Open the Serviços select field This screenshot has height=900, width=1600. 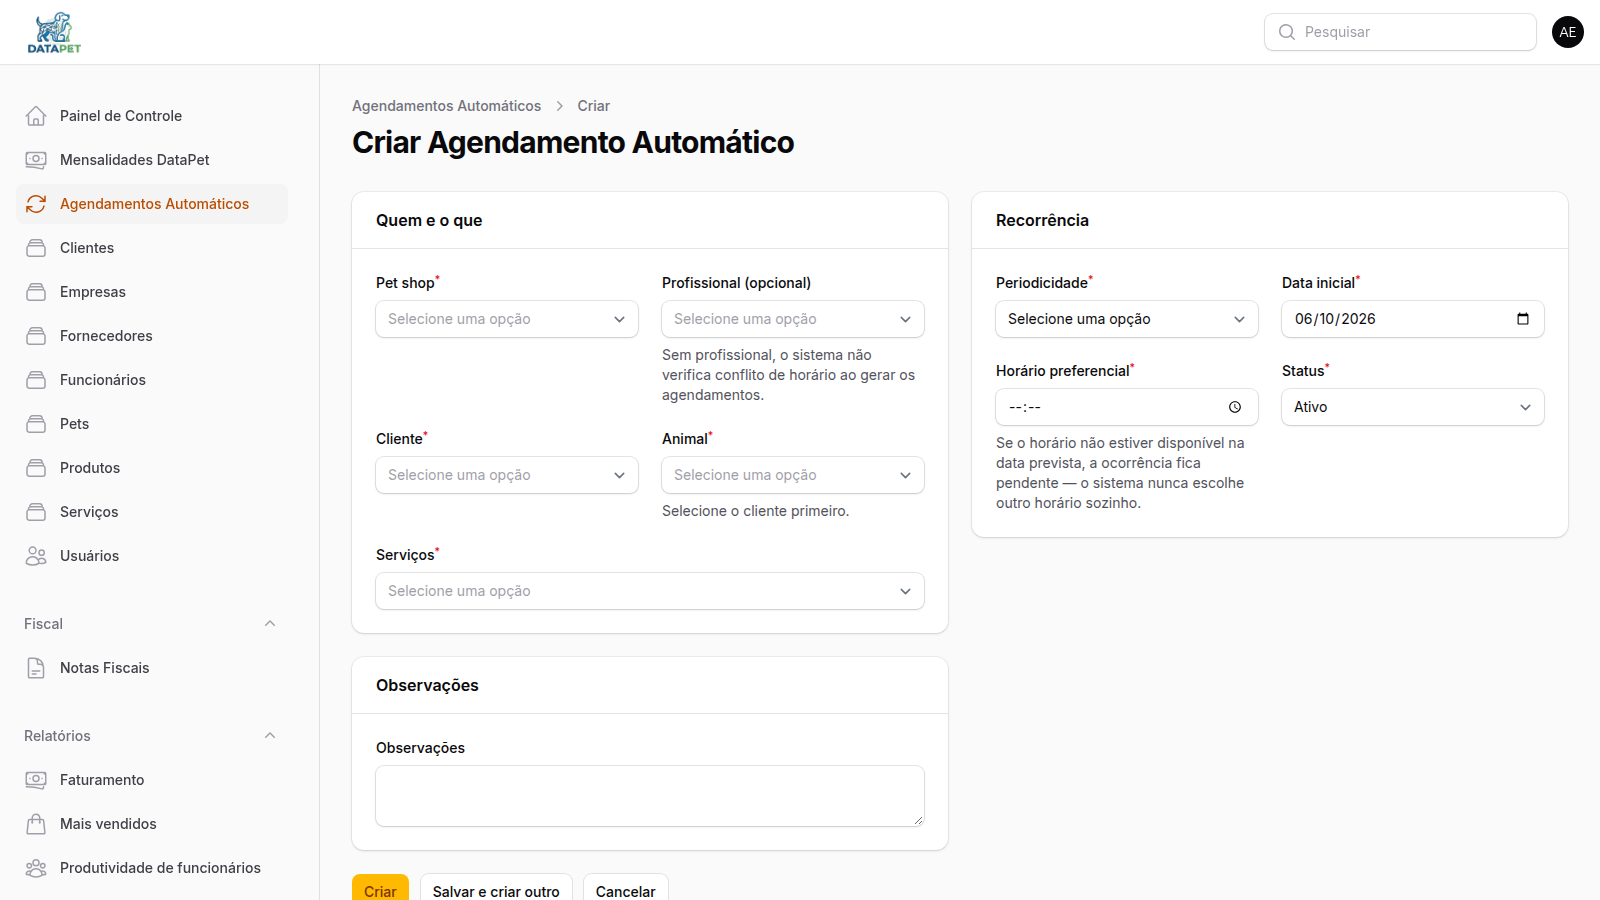[x=650, y=591]
